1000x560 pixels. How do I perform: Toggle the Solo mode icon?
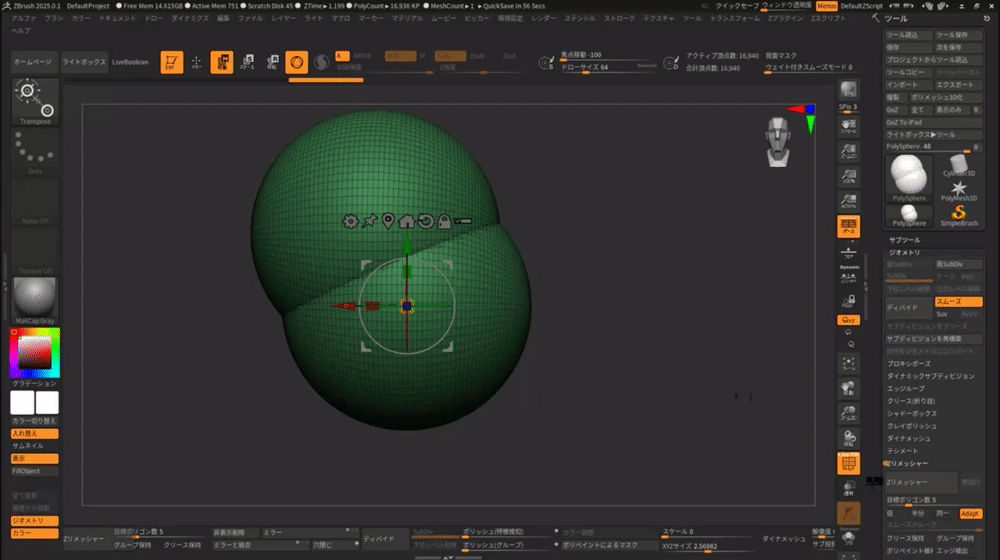[848, 538]
